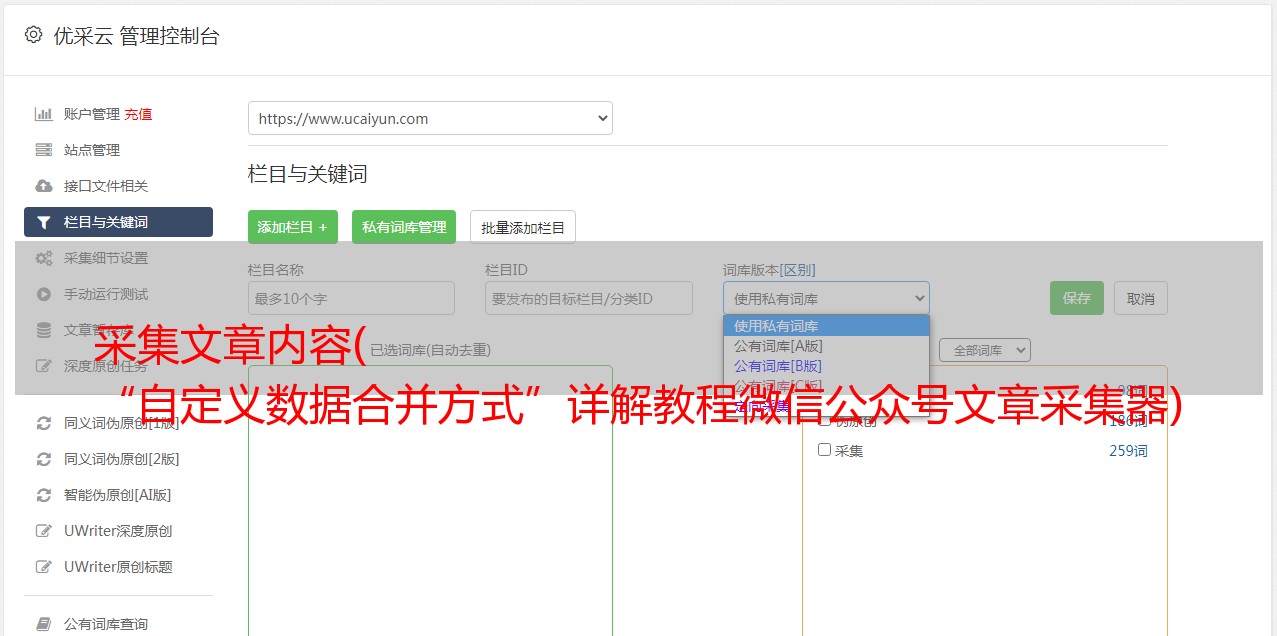Click the edit icon for UWriter深度原创
Viewport: 1277px width, 636px height.
(43, 531)
